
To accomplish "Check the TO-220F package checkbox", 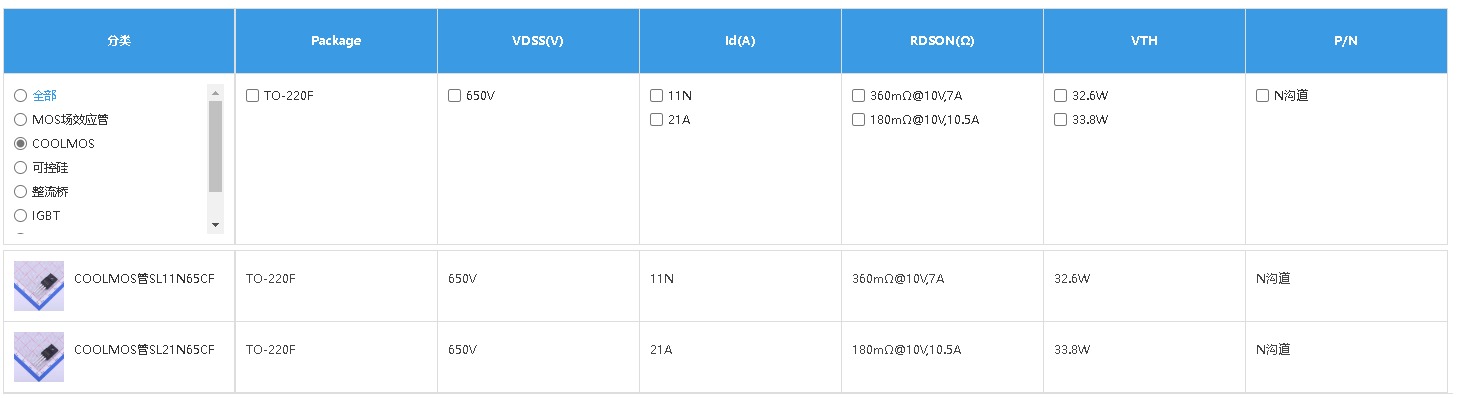I will click(252, 96).
